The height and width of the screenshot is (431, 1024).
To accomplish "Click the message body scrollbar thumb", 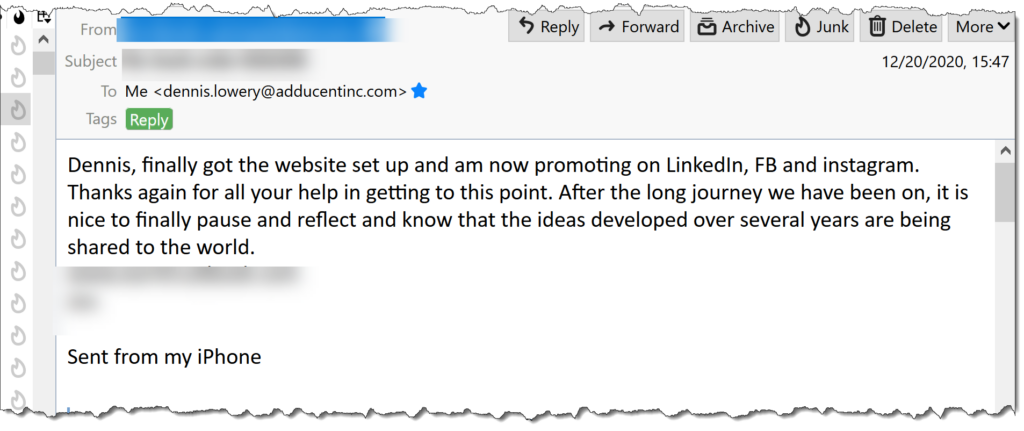I will point(1004,193).
